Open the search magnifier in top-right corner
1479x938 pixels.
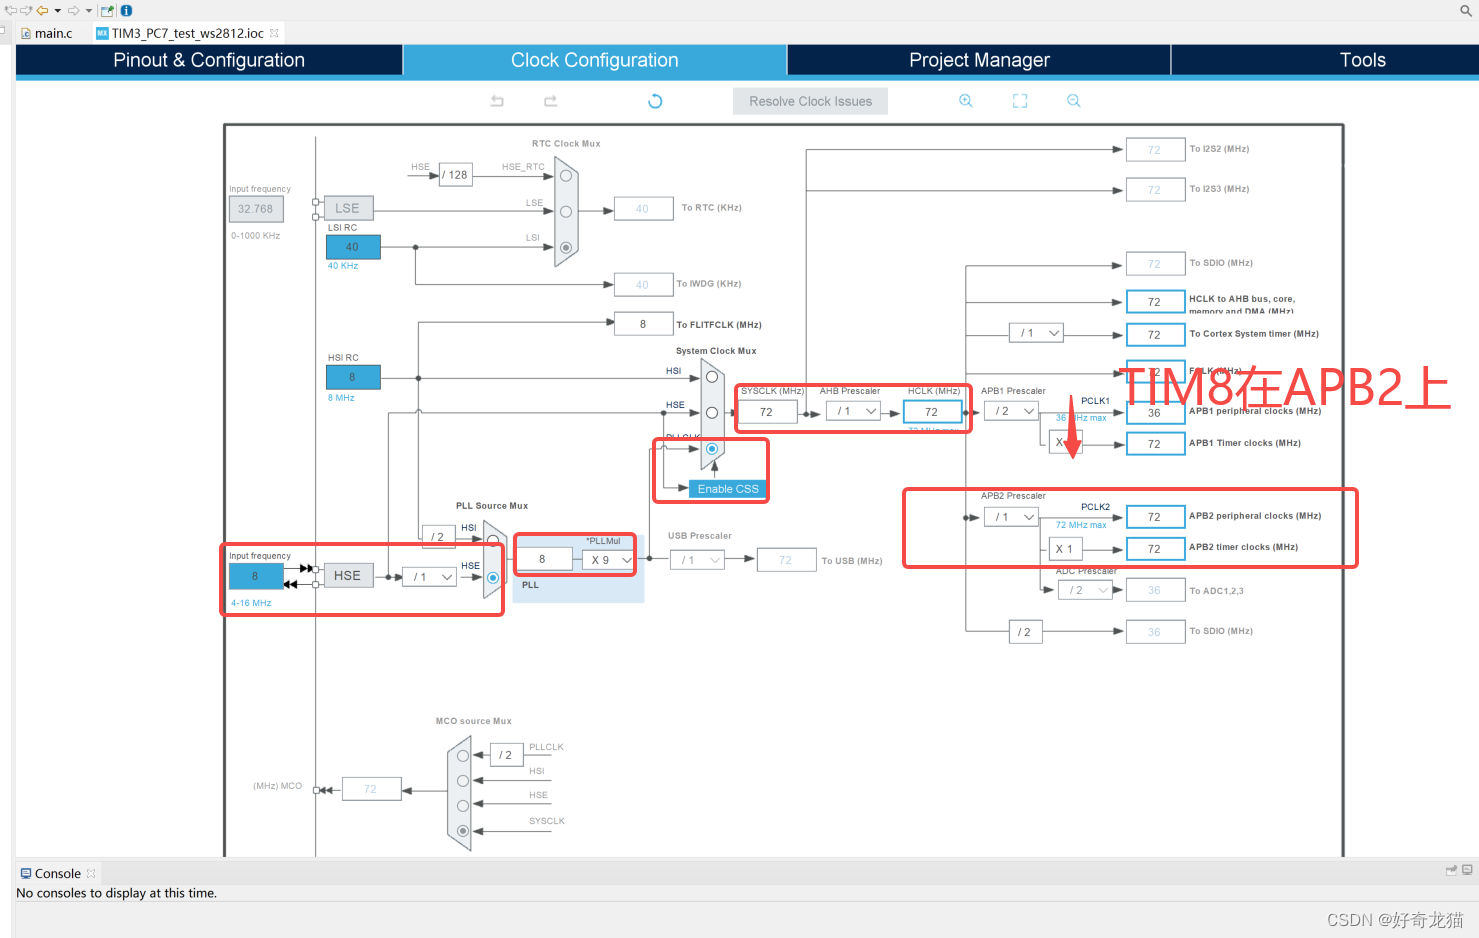pyautogui.click(x=1466, y=10)
